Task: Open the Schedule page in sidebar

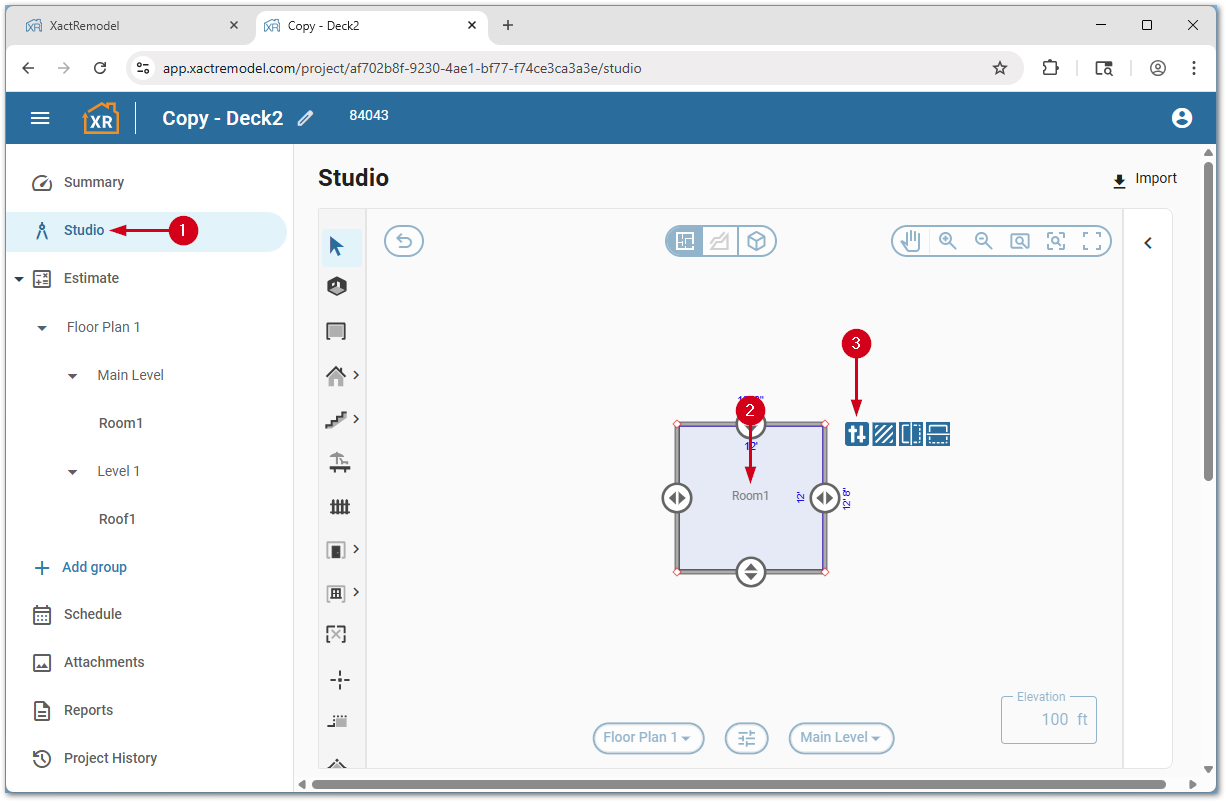Action: (x=92, y=614)
